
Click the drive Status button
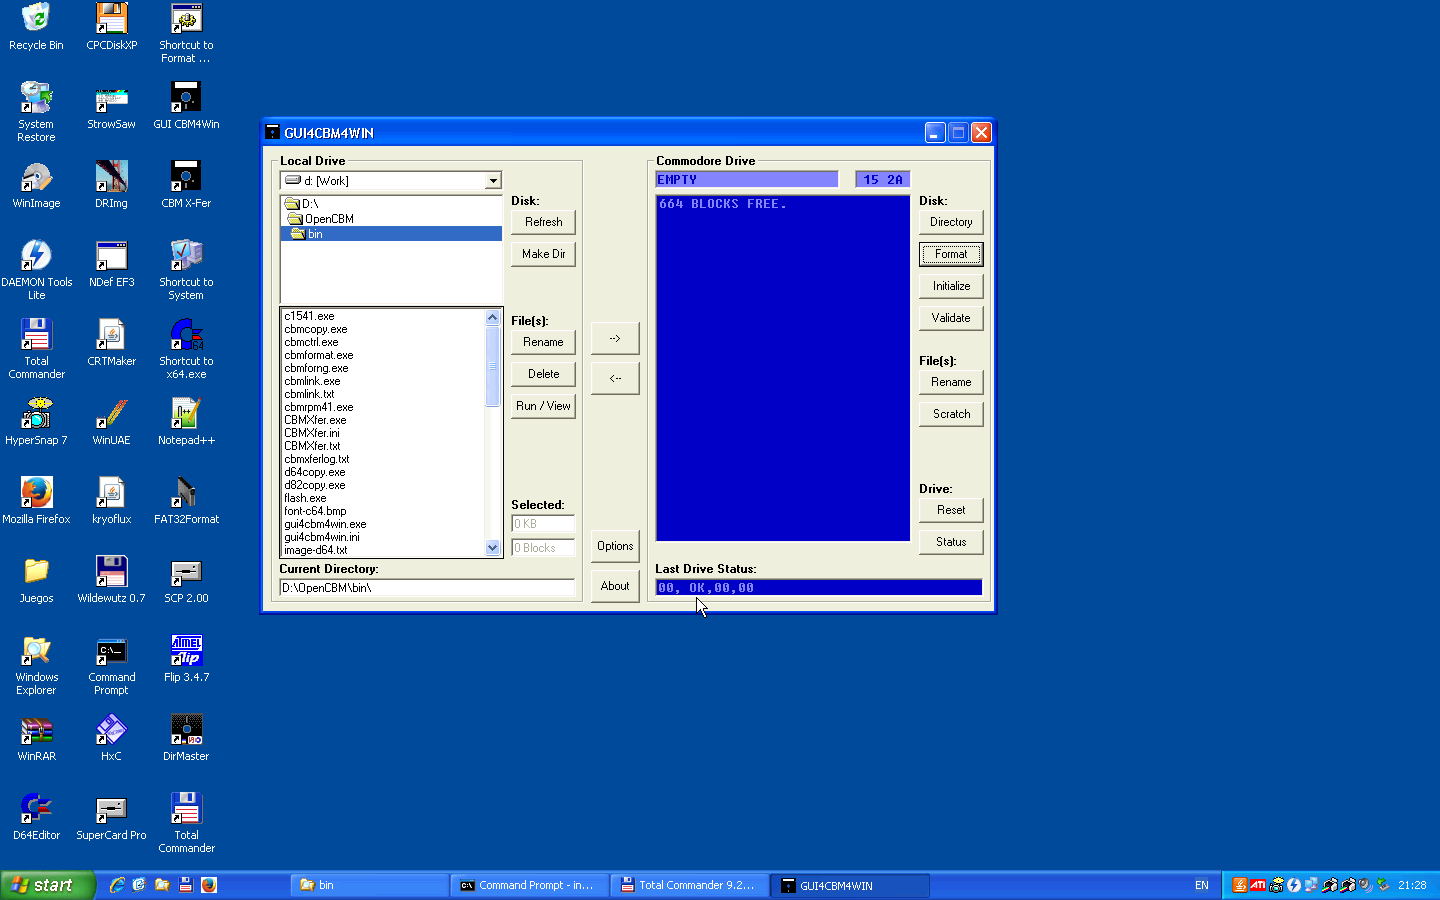951,542
